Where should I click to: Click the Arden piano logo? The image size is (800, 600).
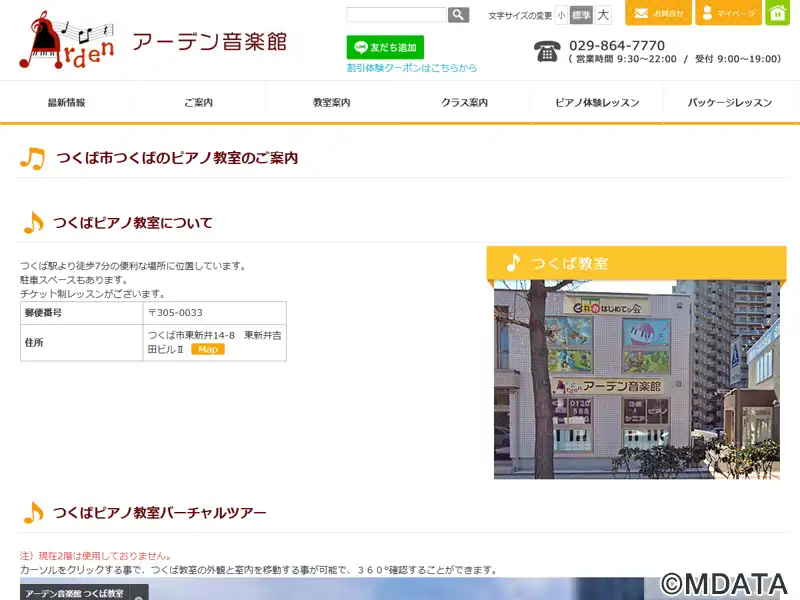[x=67, y=41]
